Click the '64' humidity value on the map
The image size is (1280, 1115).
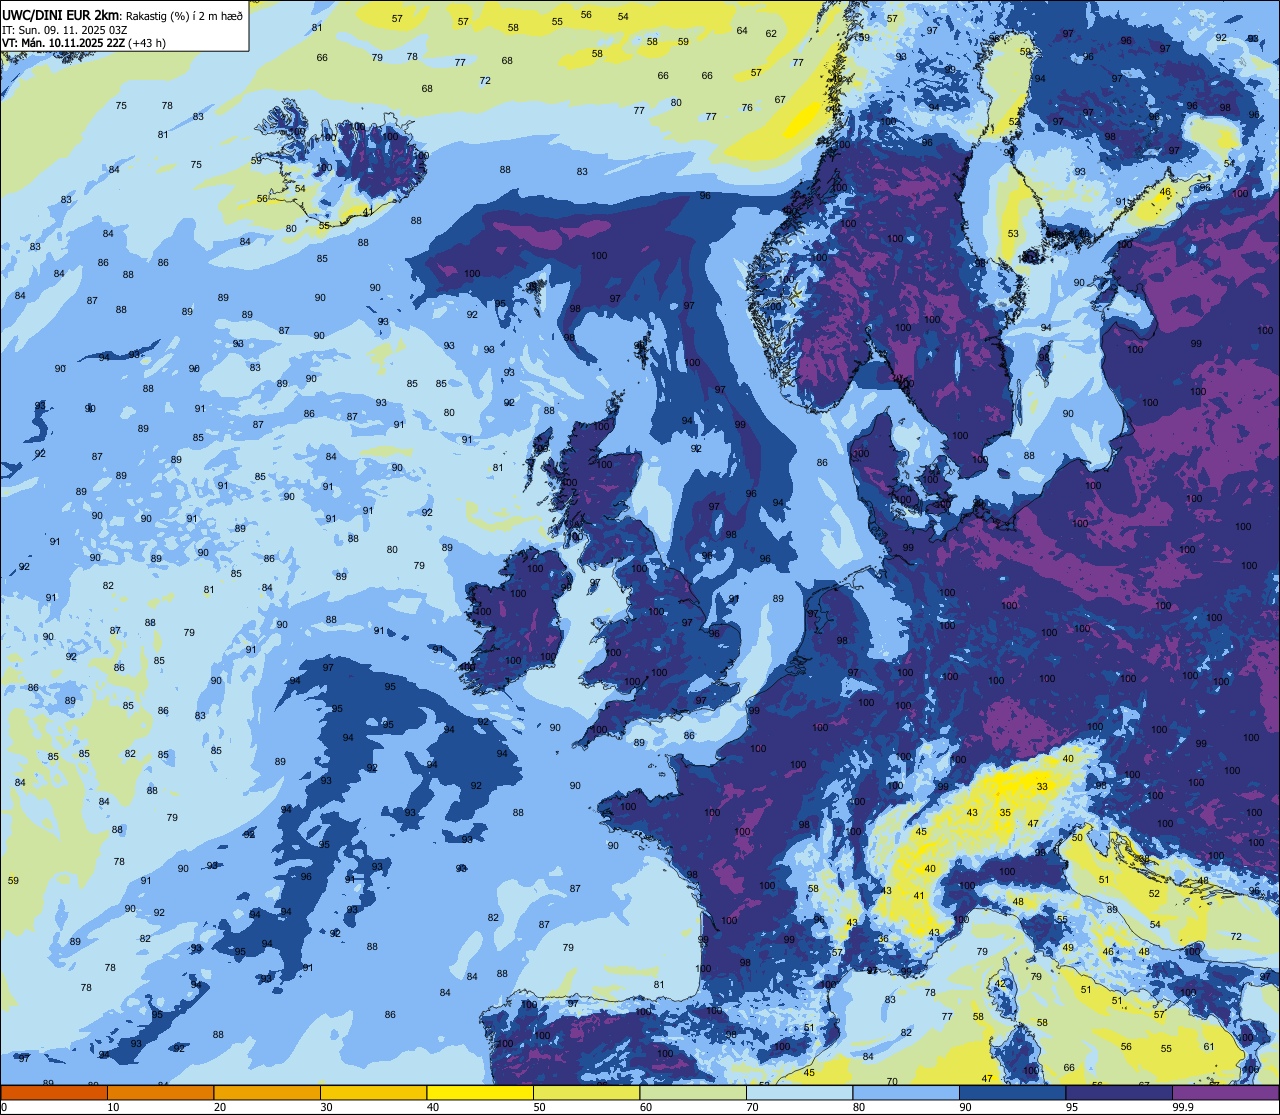coord(742,31)
